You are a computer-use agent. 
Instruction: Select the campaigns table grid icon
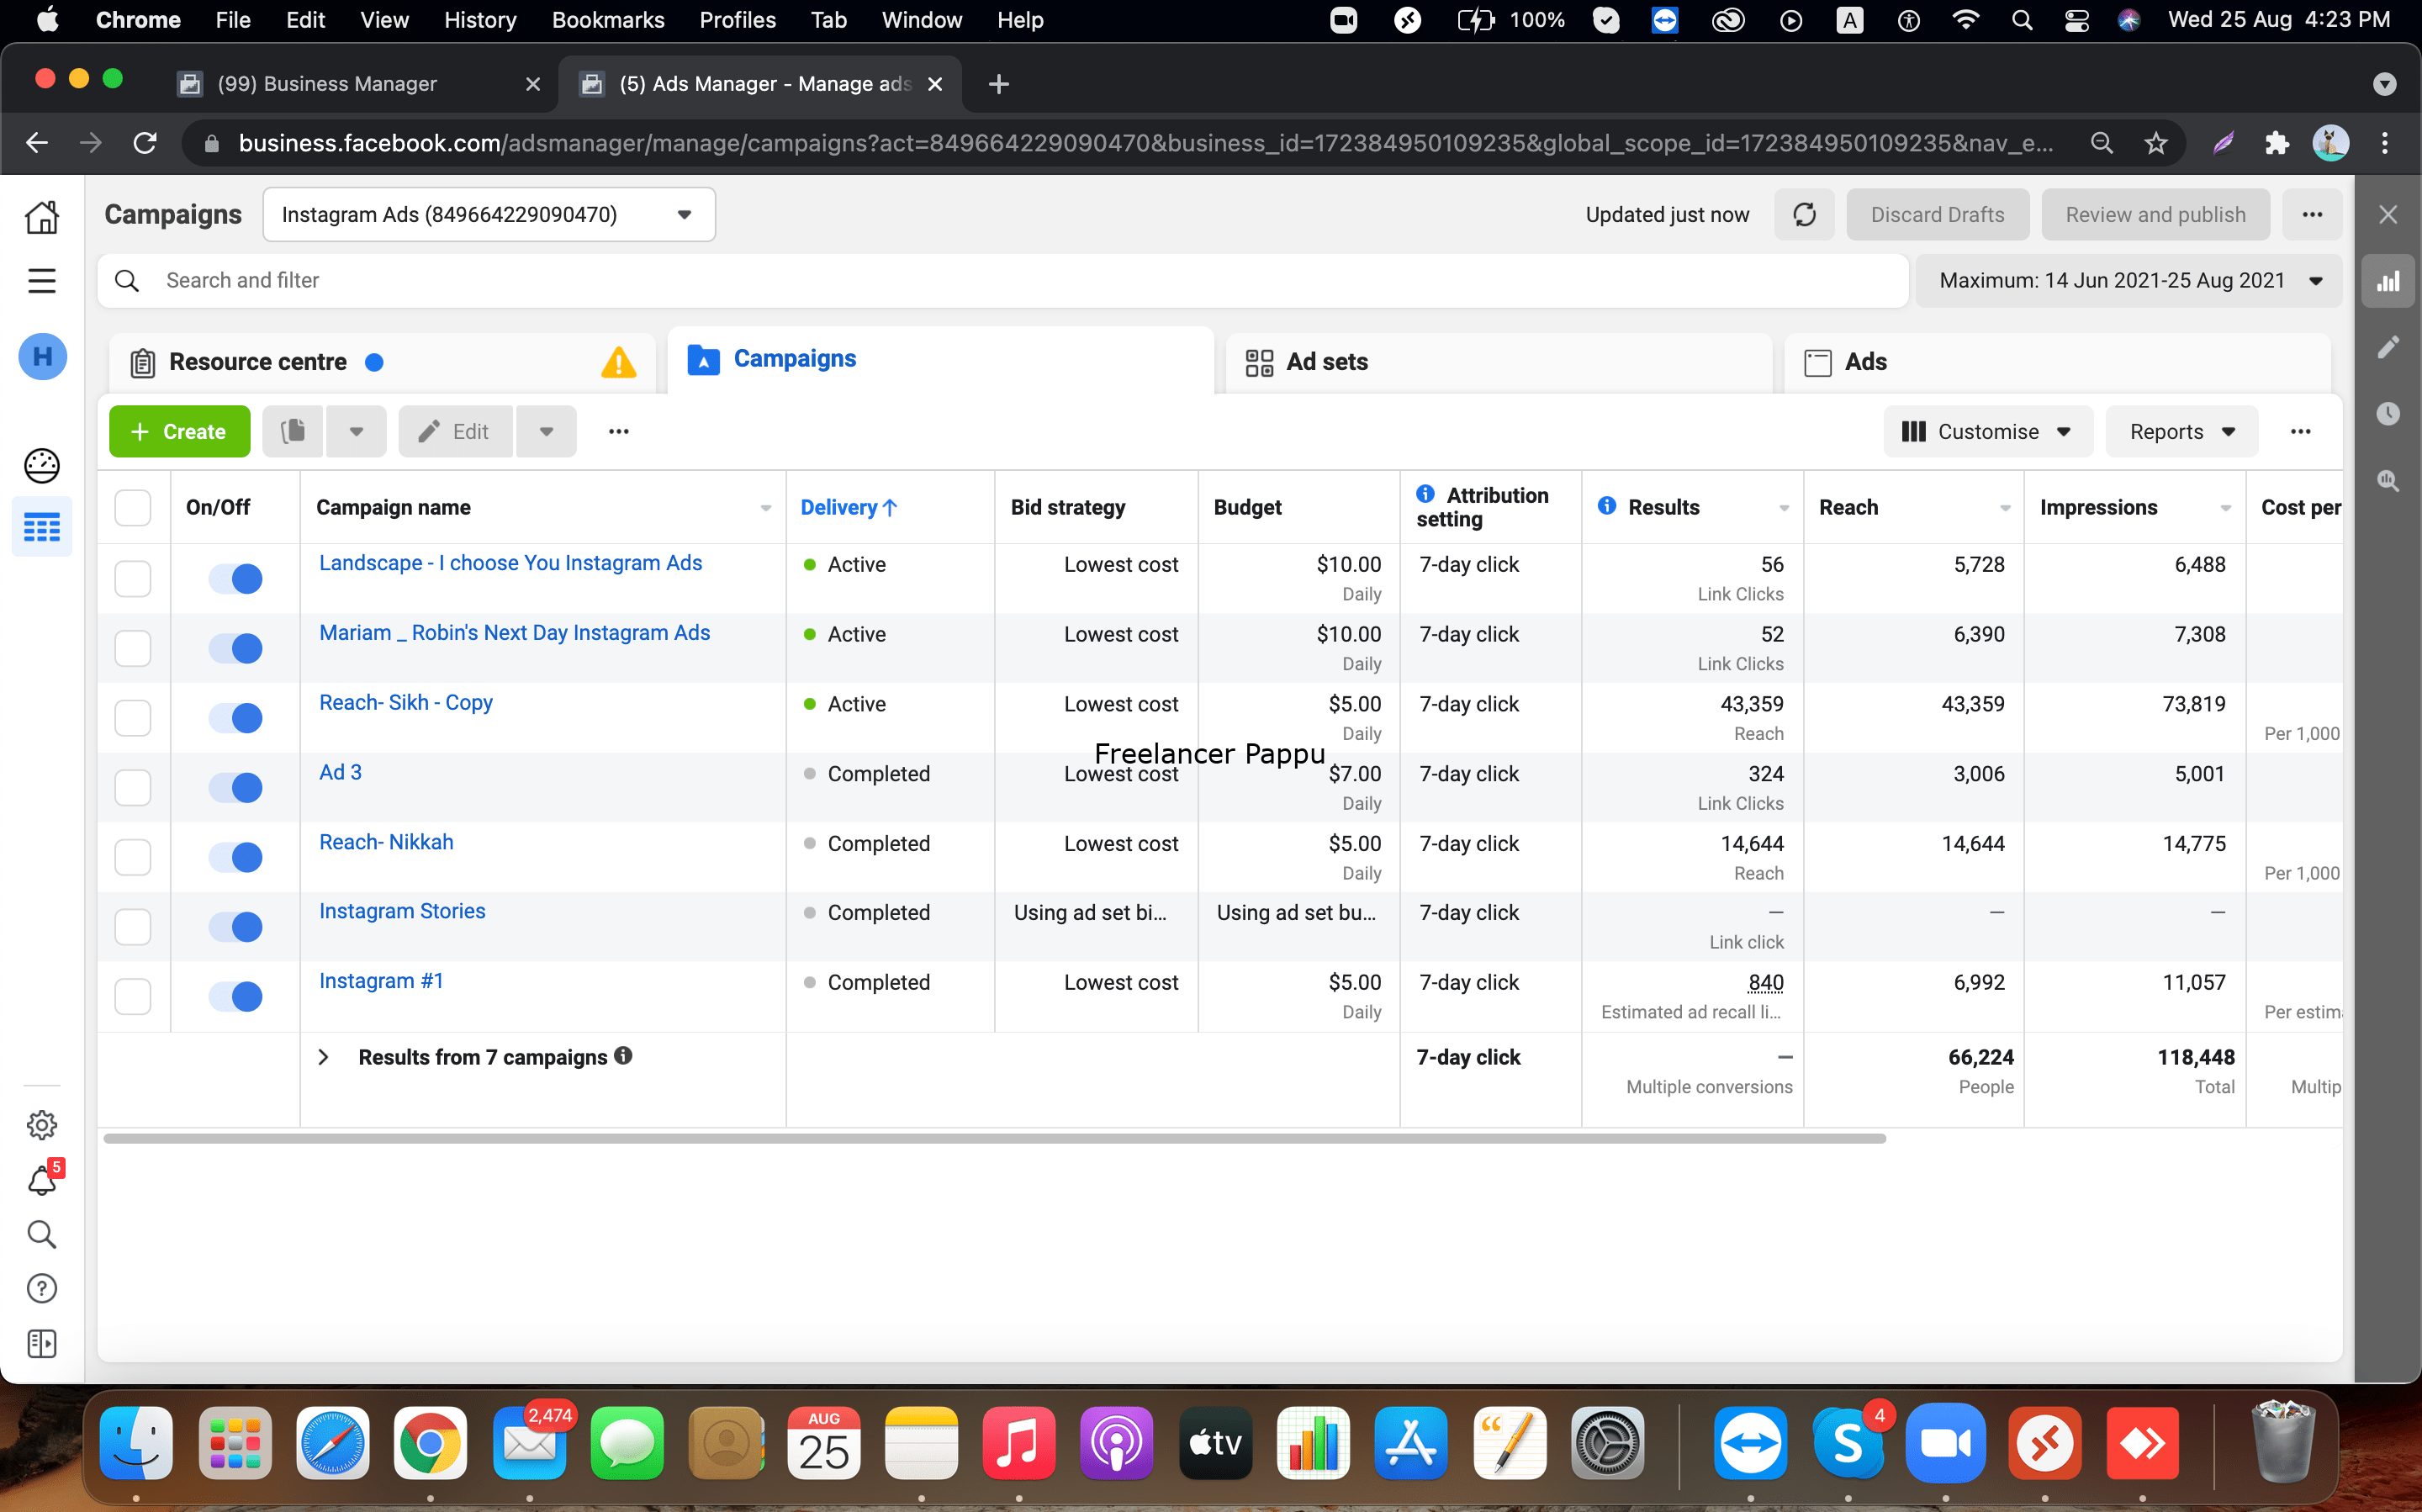click(42, 527)
